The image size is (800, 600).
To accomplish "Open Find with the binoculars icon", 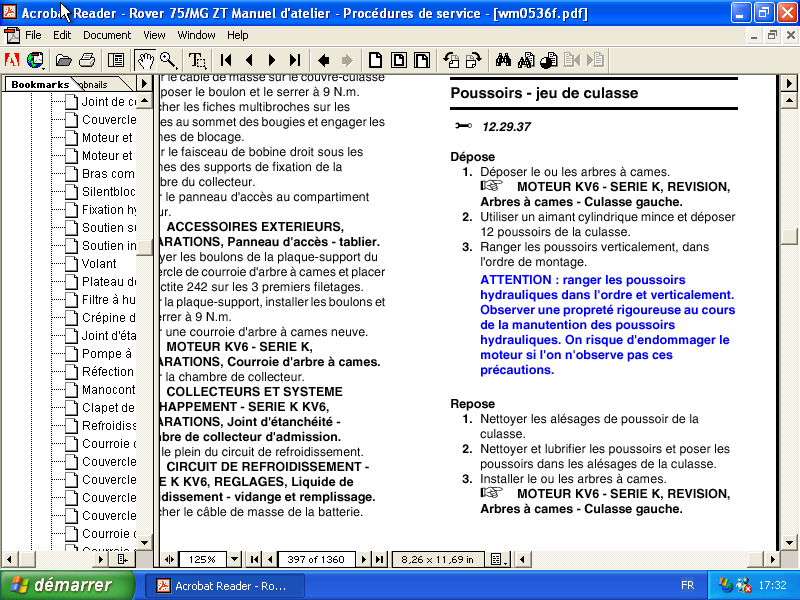I will [x=503, y=60].
